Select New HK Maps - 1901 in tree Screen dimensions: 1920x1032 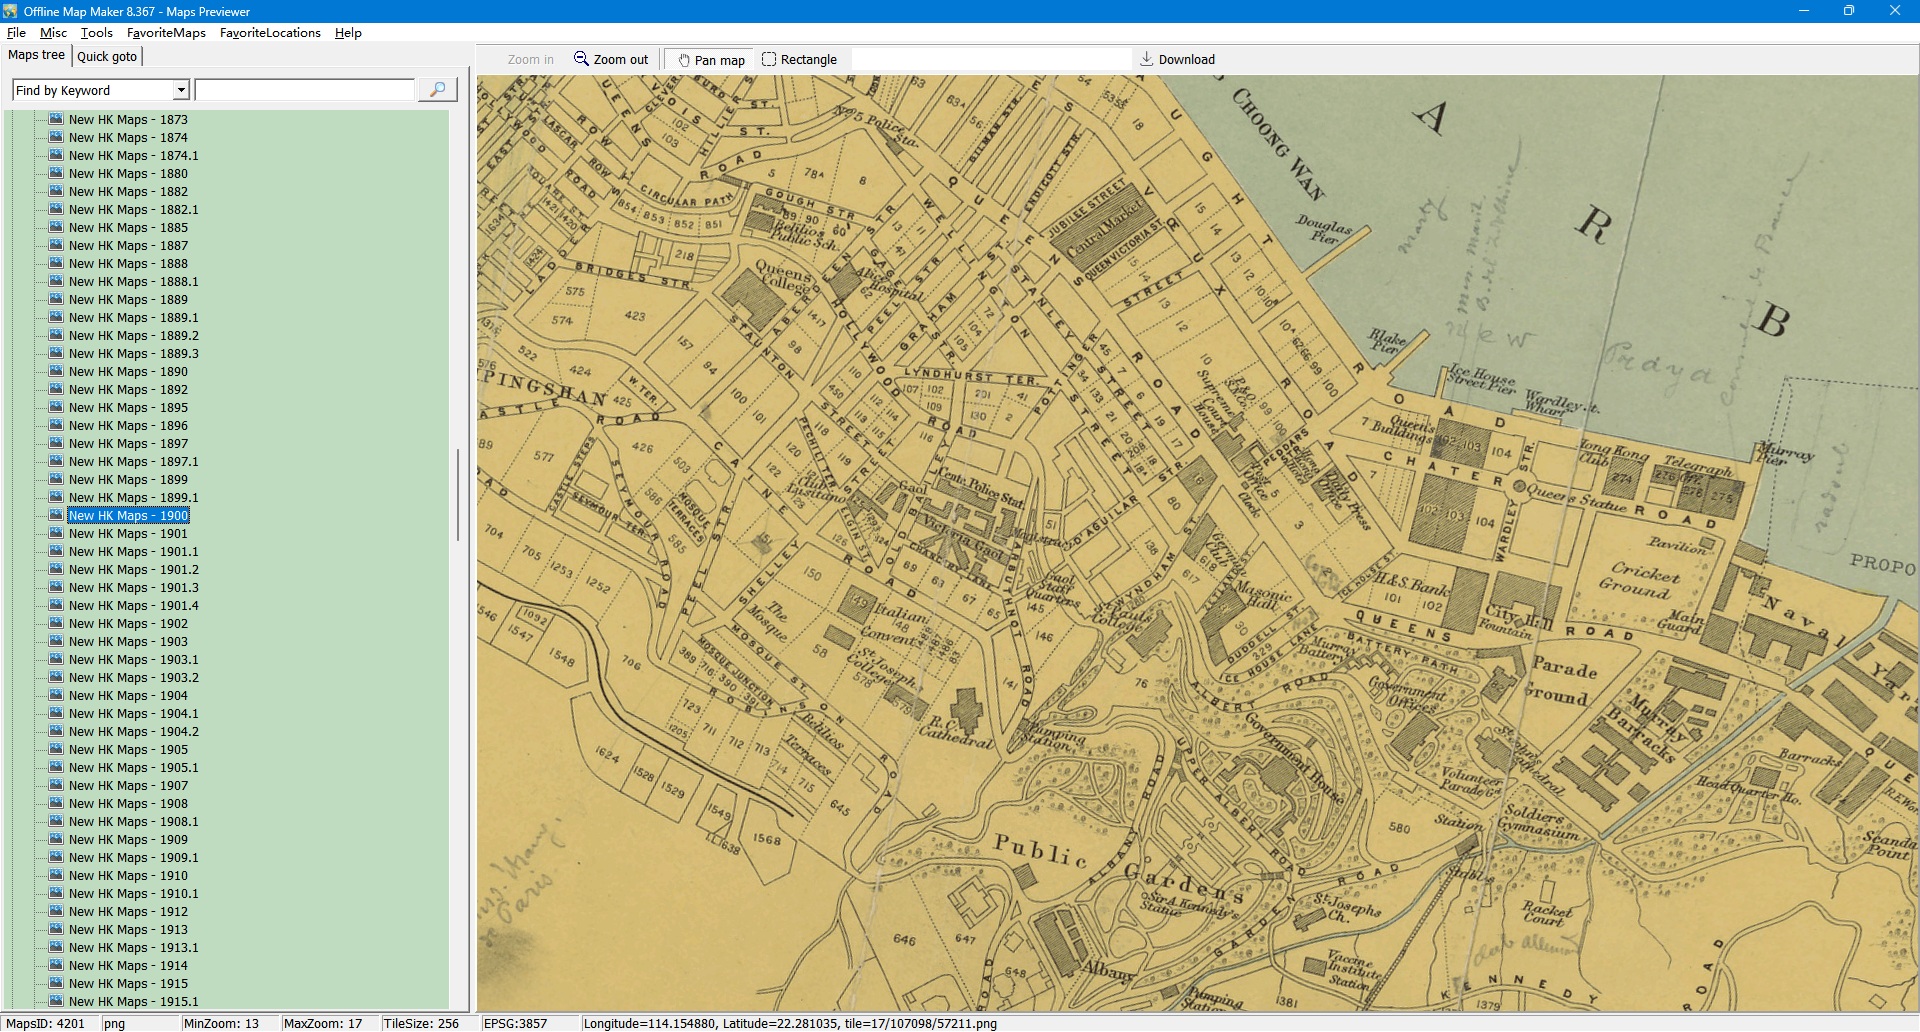pyautogui.click(x=128, y=534)
